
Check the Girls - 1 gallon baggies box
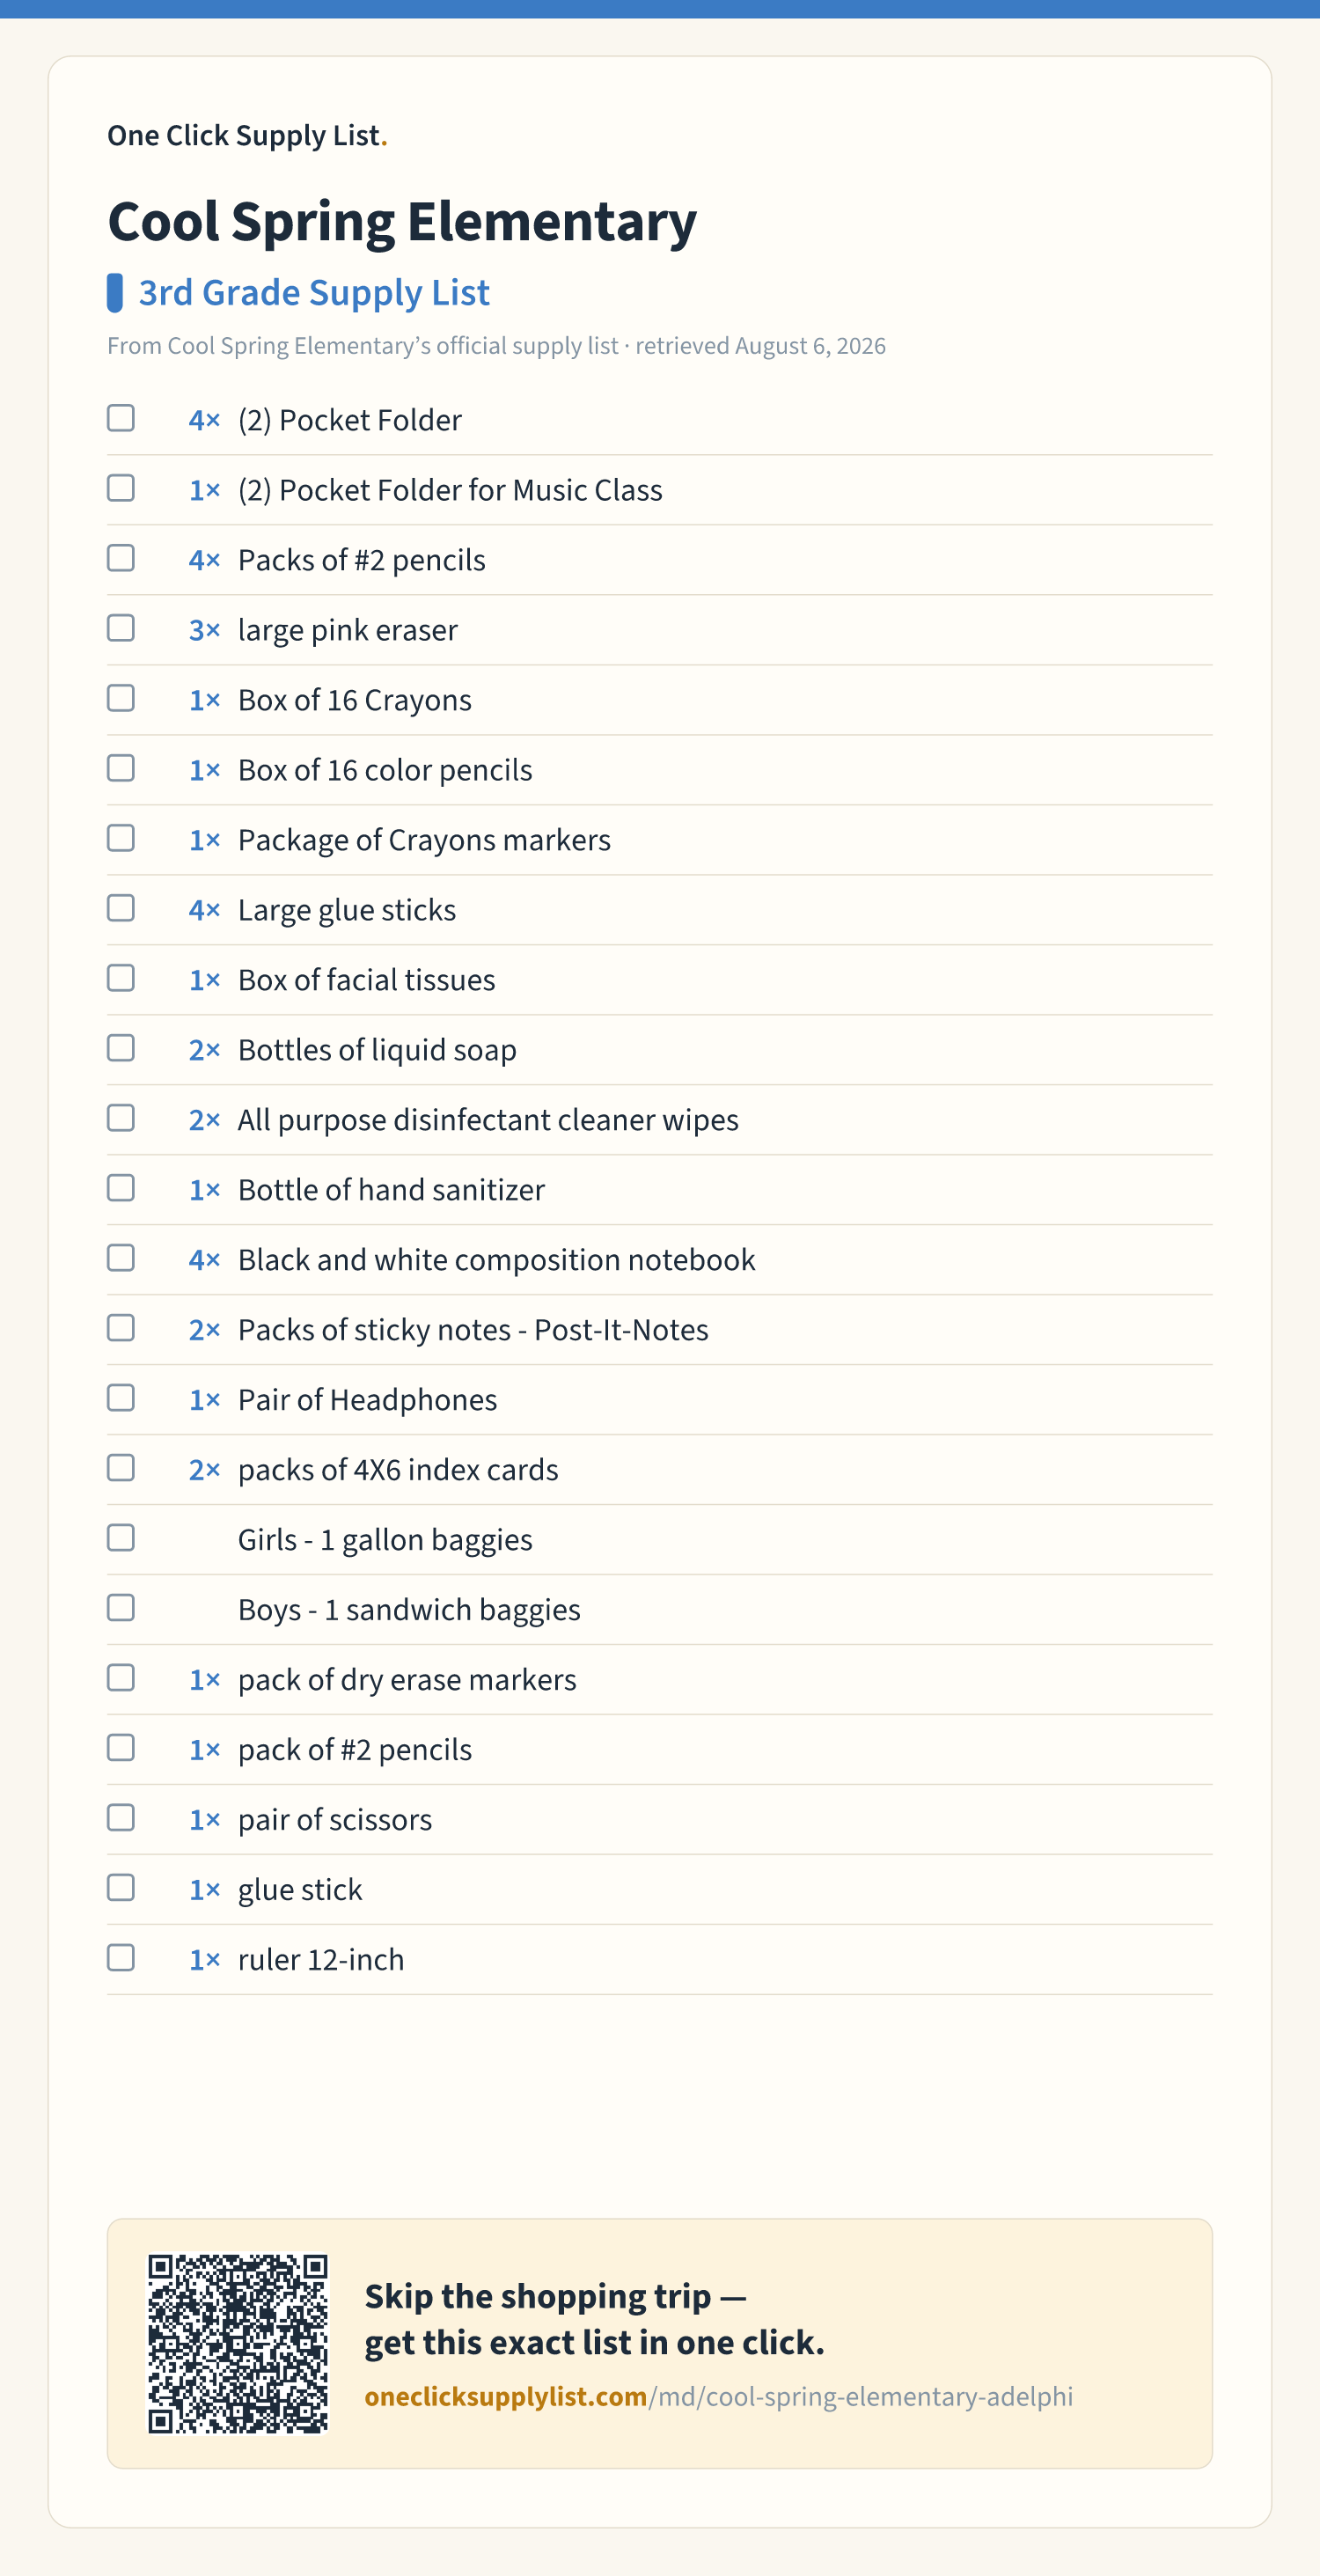pos(121,1538)
